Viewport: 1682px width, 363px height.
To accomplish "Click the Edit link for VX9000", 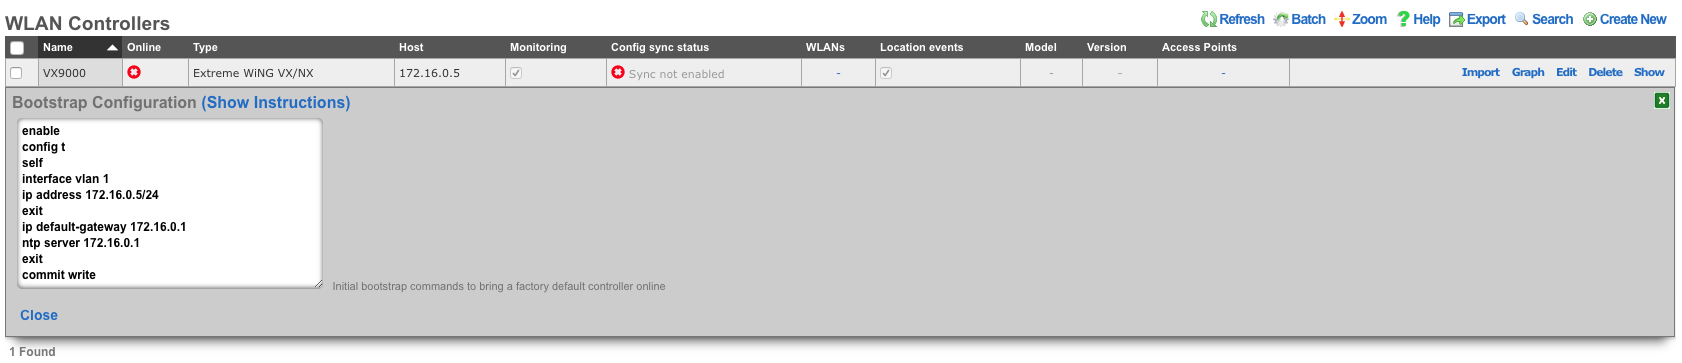I will [x=1566, y=72].
